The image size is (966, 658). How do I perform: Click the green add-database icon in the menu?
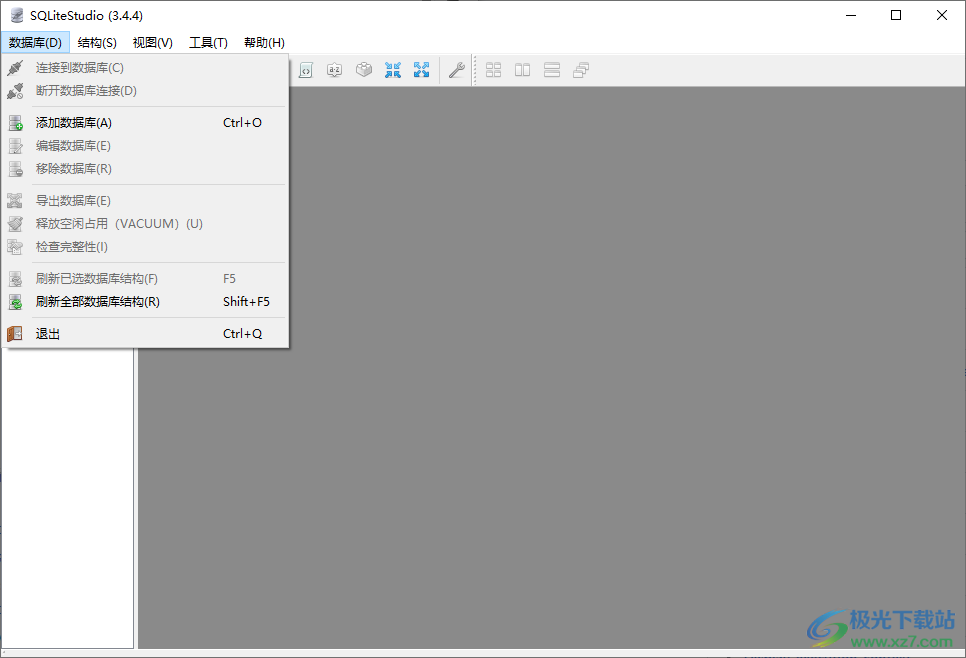tap(16, 122)
